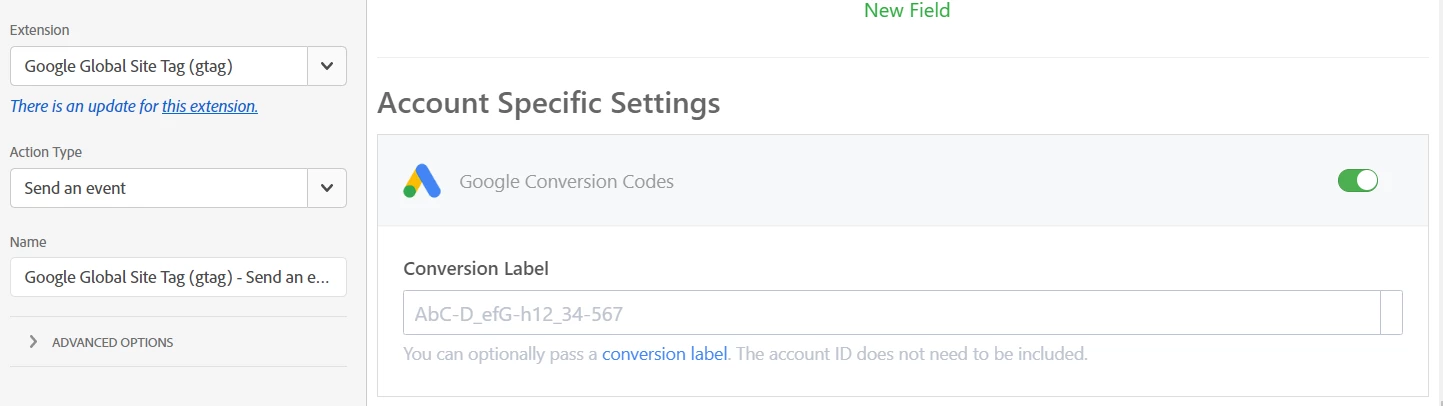Expand Advanced Options chevron
1443x406 pixels.
pyautogui.click(x=33, y=342)
